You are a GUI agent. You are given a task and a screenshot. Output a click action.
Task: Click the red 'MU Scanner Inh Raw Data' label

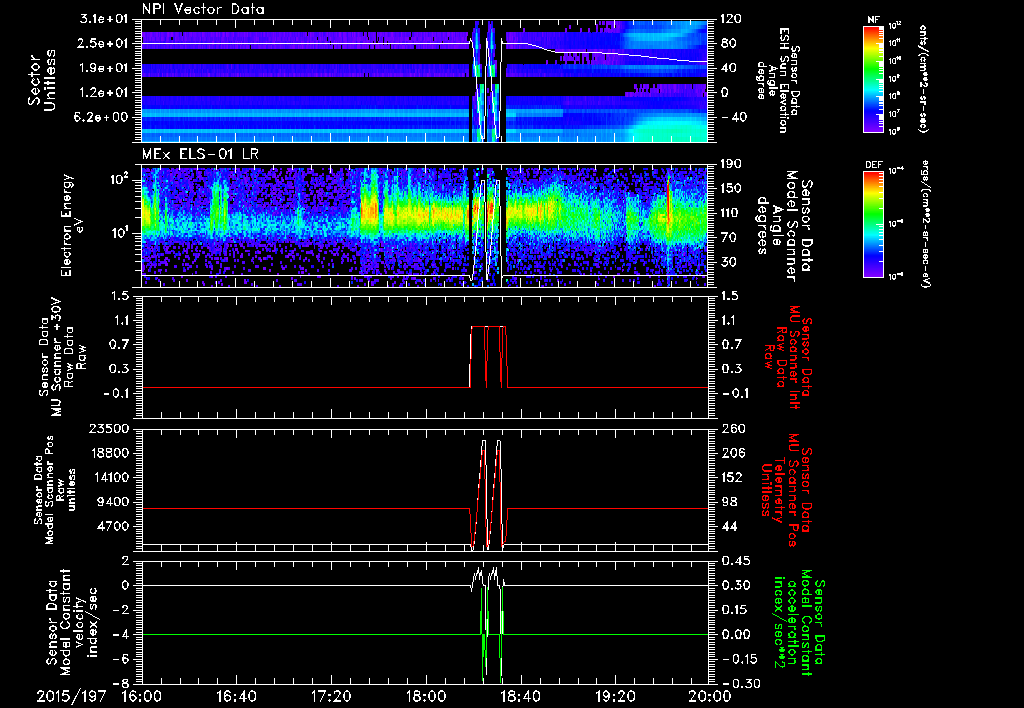click(786, 357)
